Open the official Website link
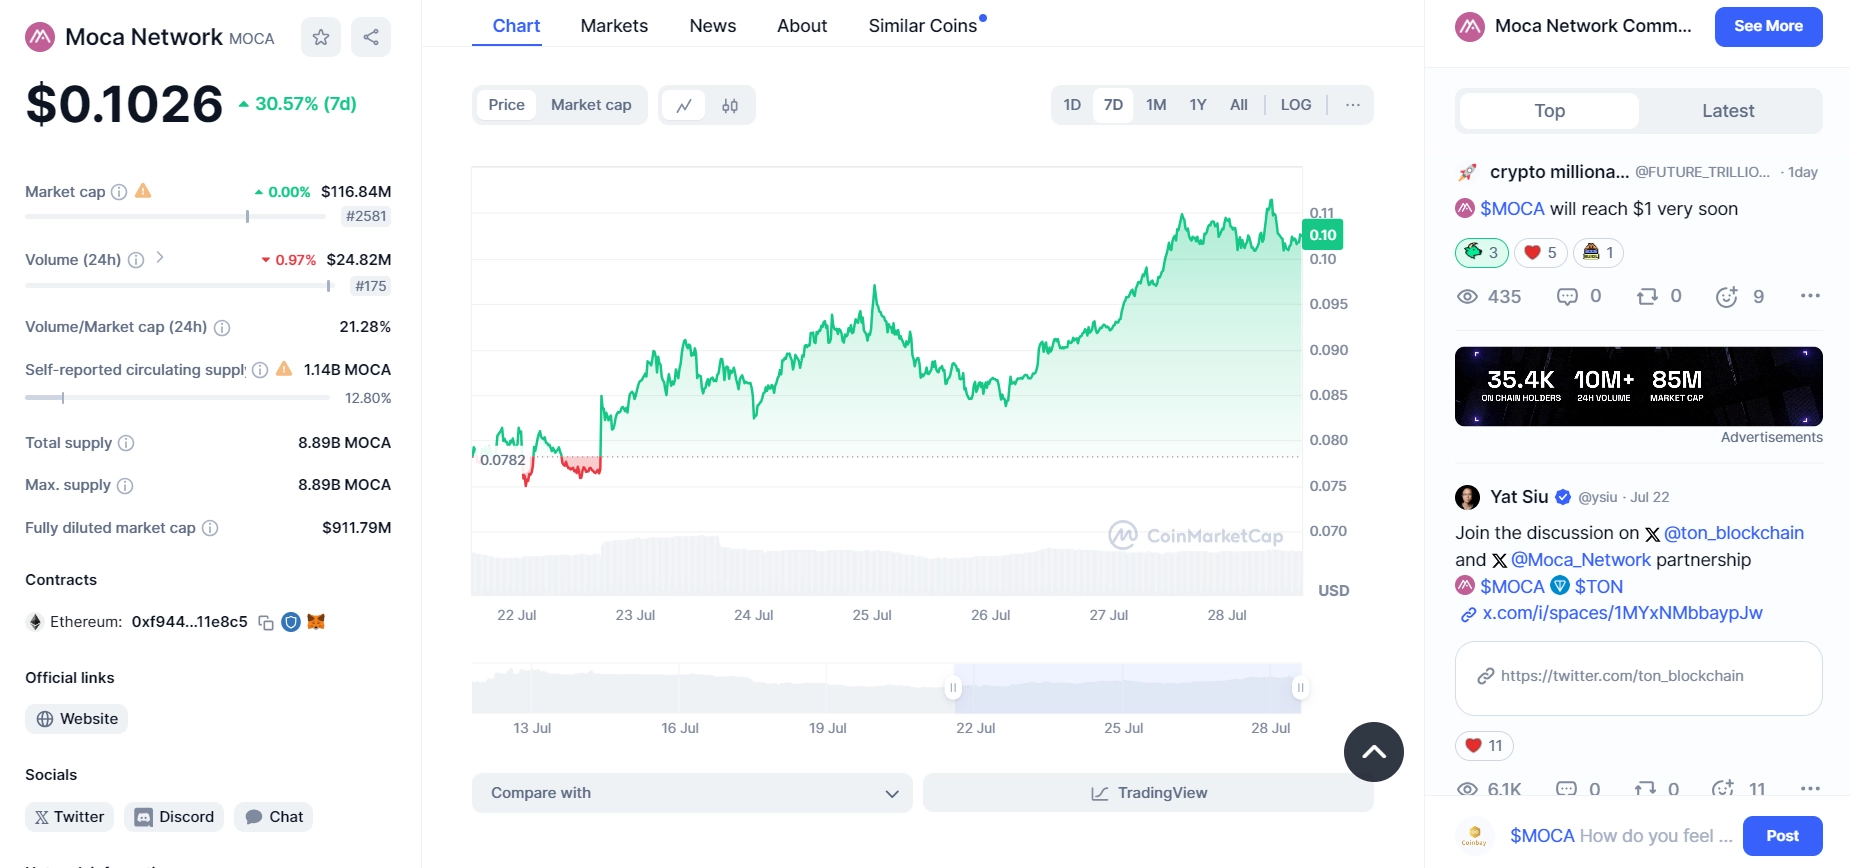The image size is (1850, 868). (x=77, y=719)
